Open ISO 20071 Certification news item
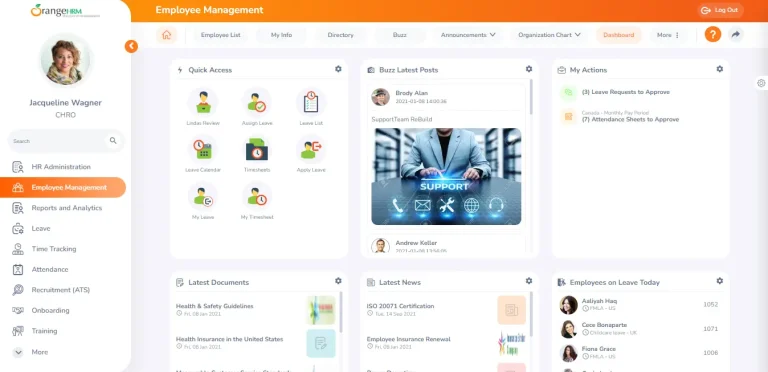 coord(400,306)
